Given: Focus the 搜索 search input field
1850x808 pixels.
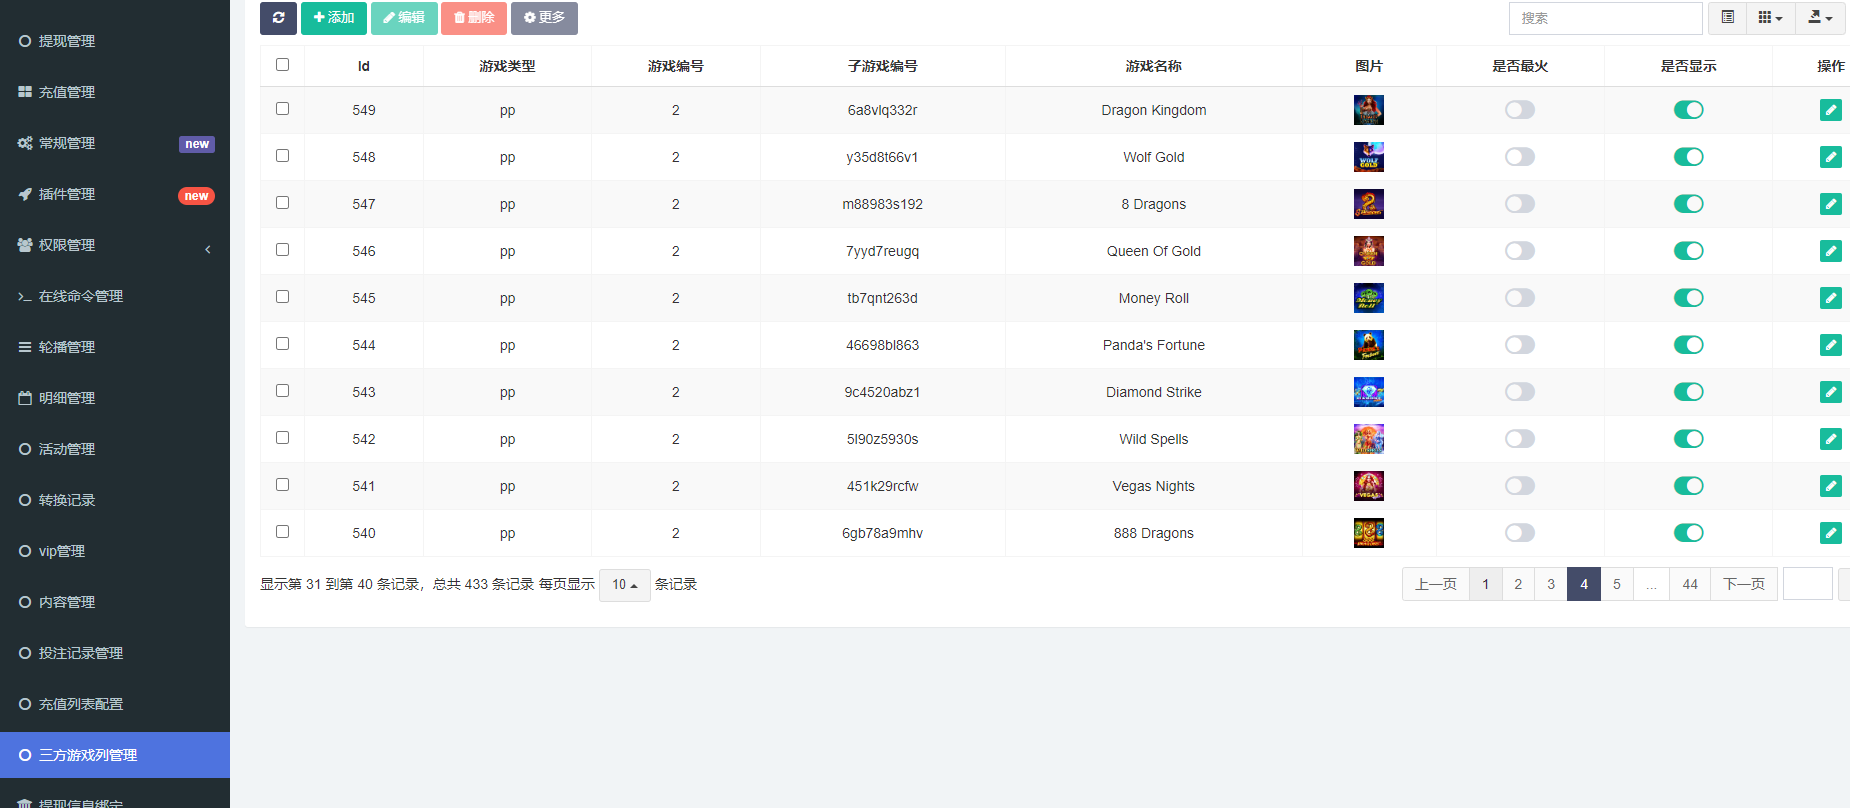Looking at the screenshot, I should pyautogui.click(x=1605, y=18).
